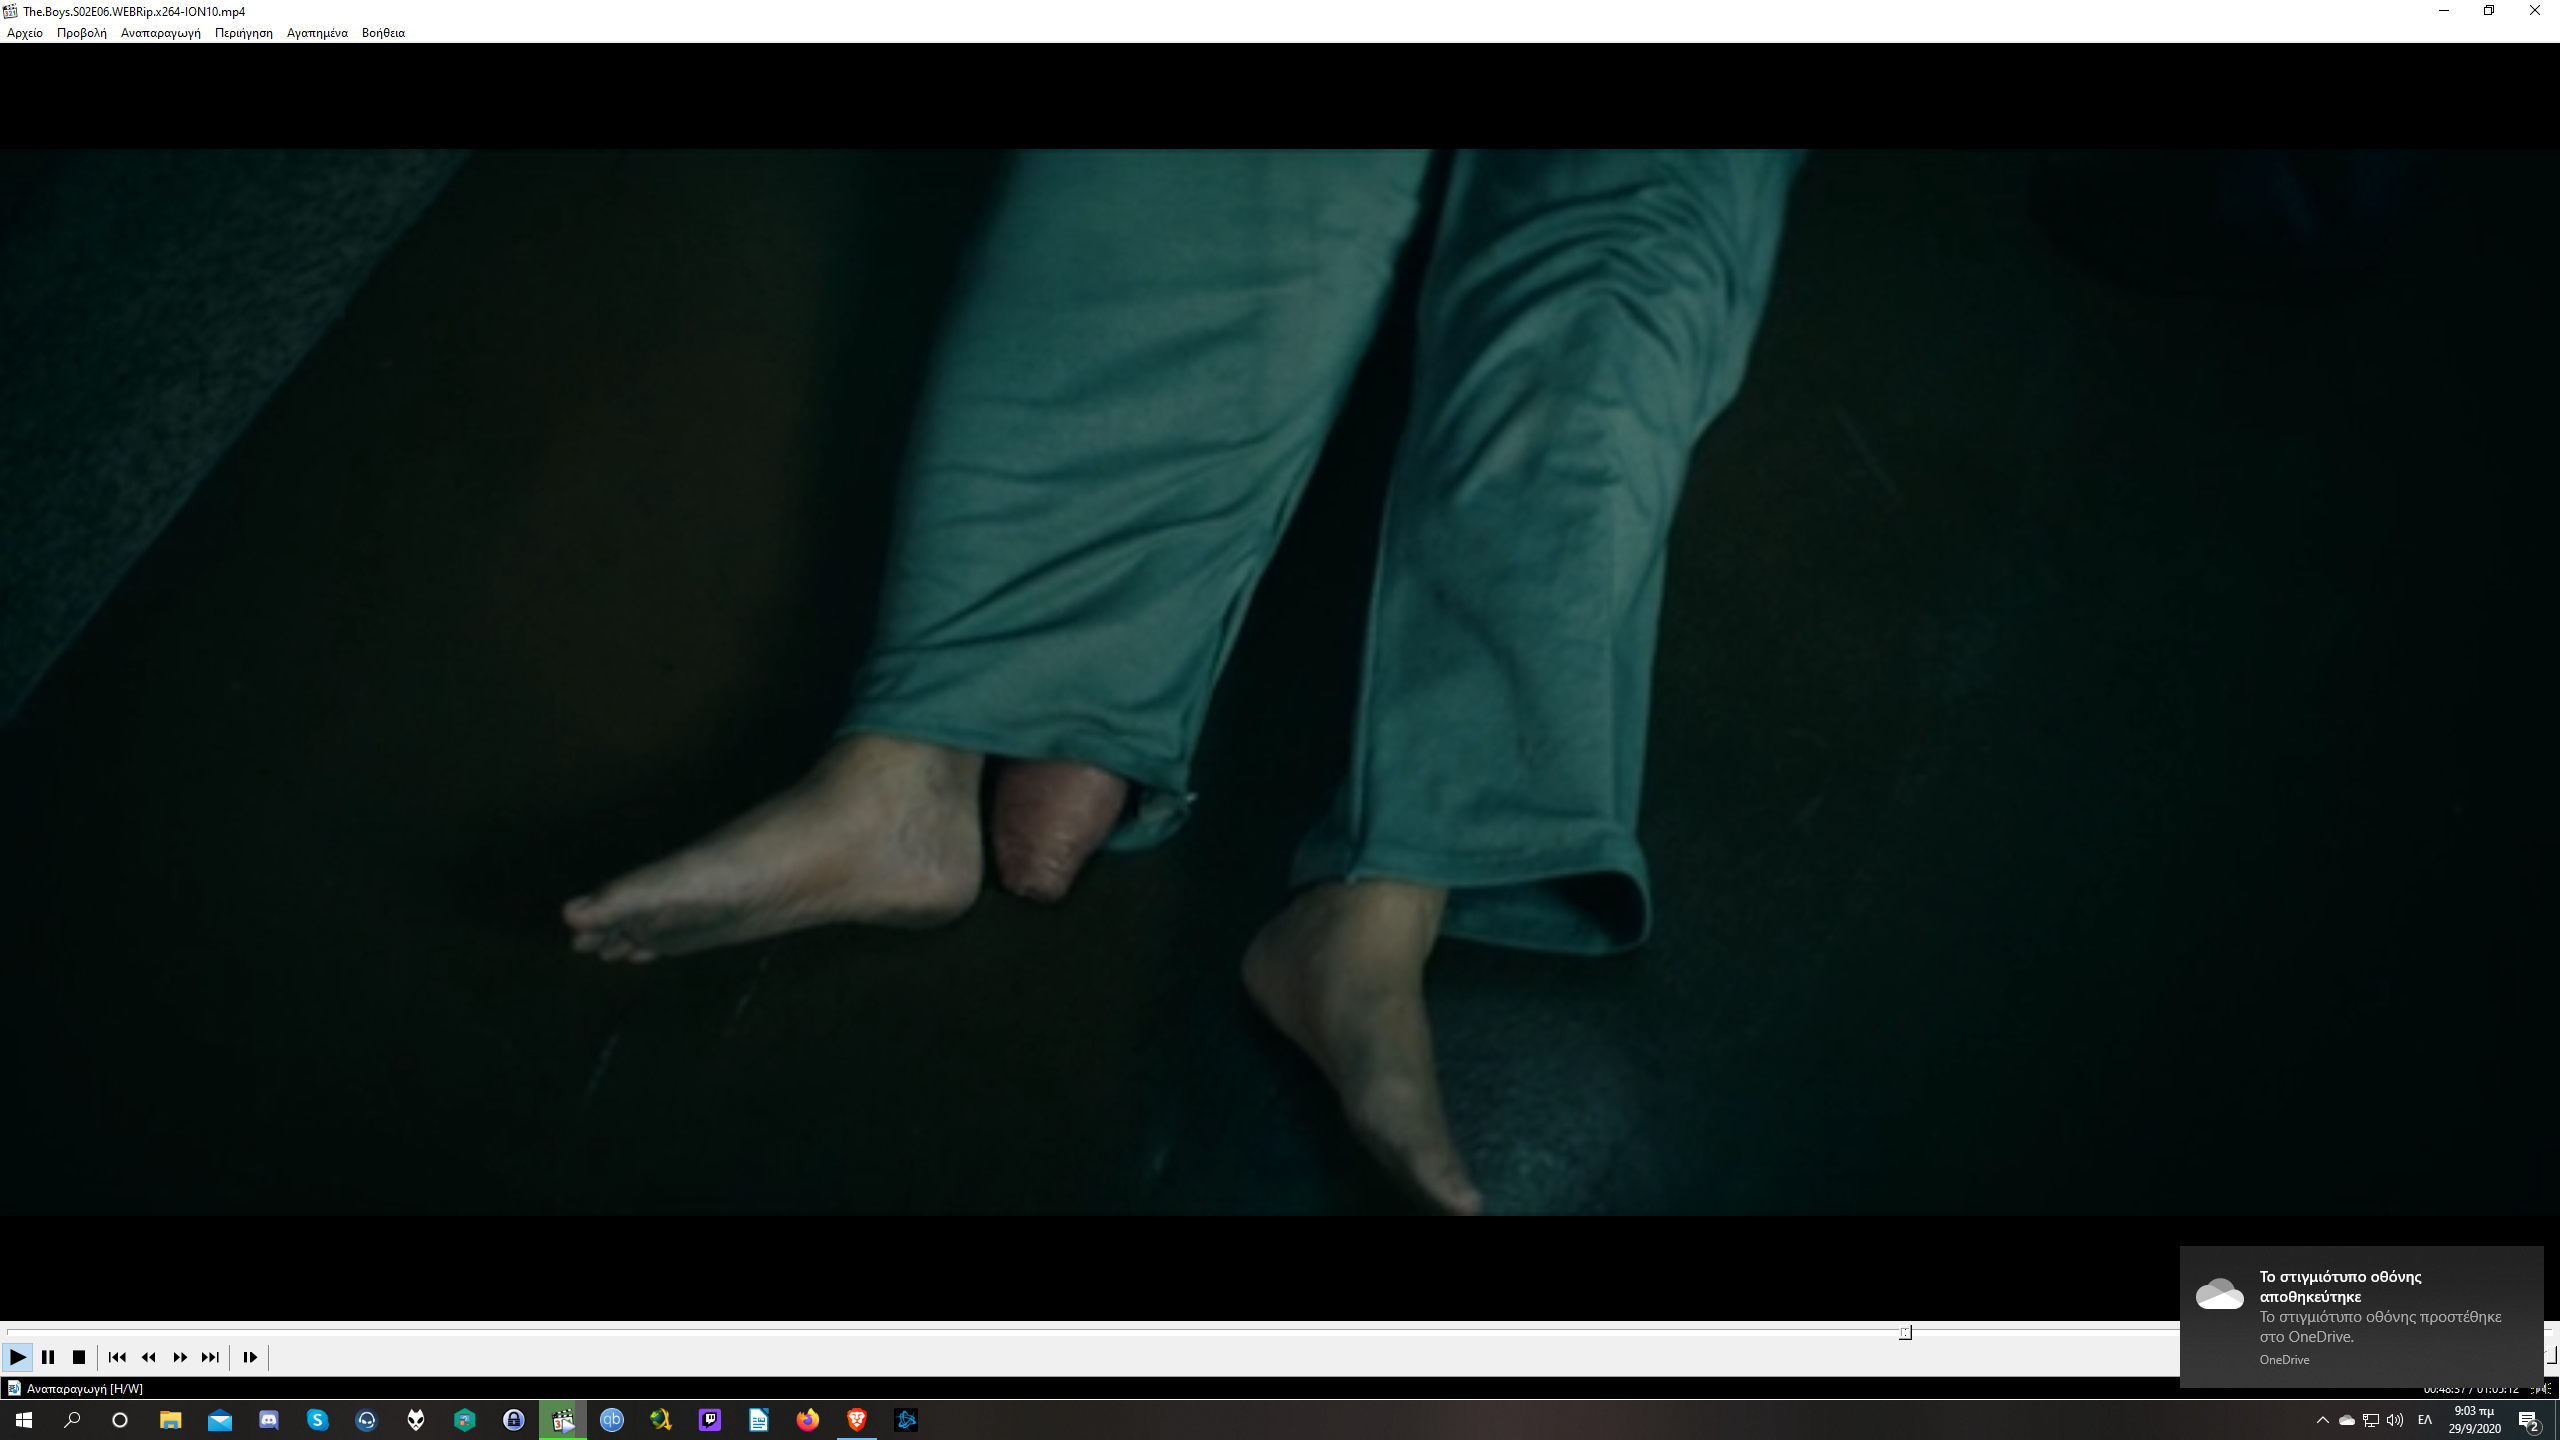Image resolution: width=2560 pixels, height=1440 pixels.
Task: Skip to the previous file
Action: pos(117,1357)
